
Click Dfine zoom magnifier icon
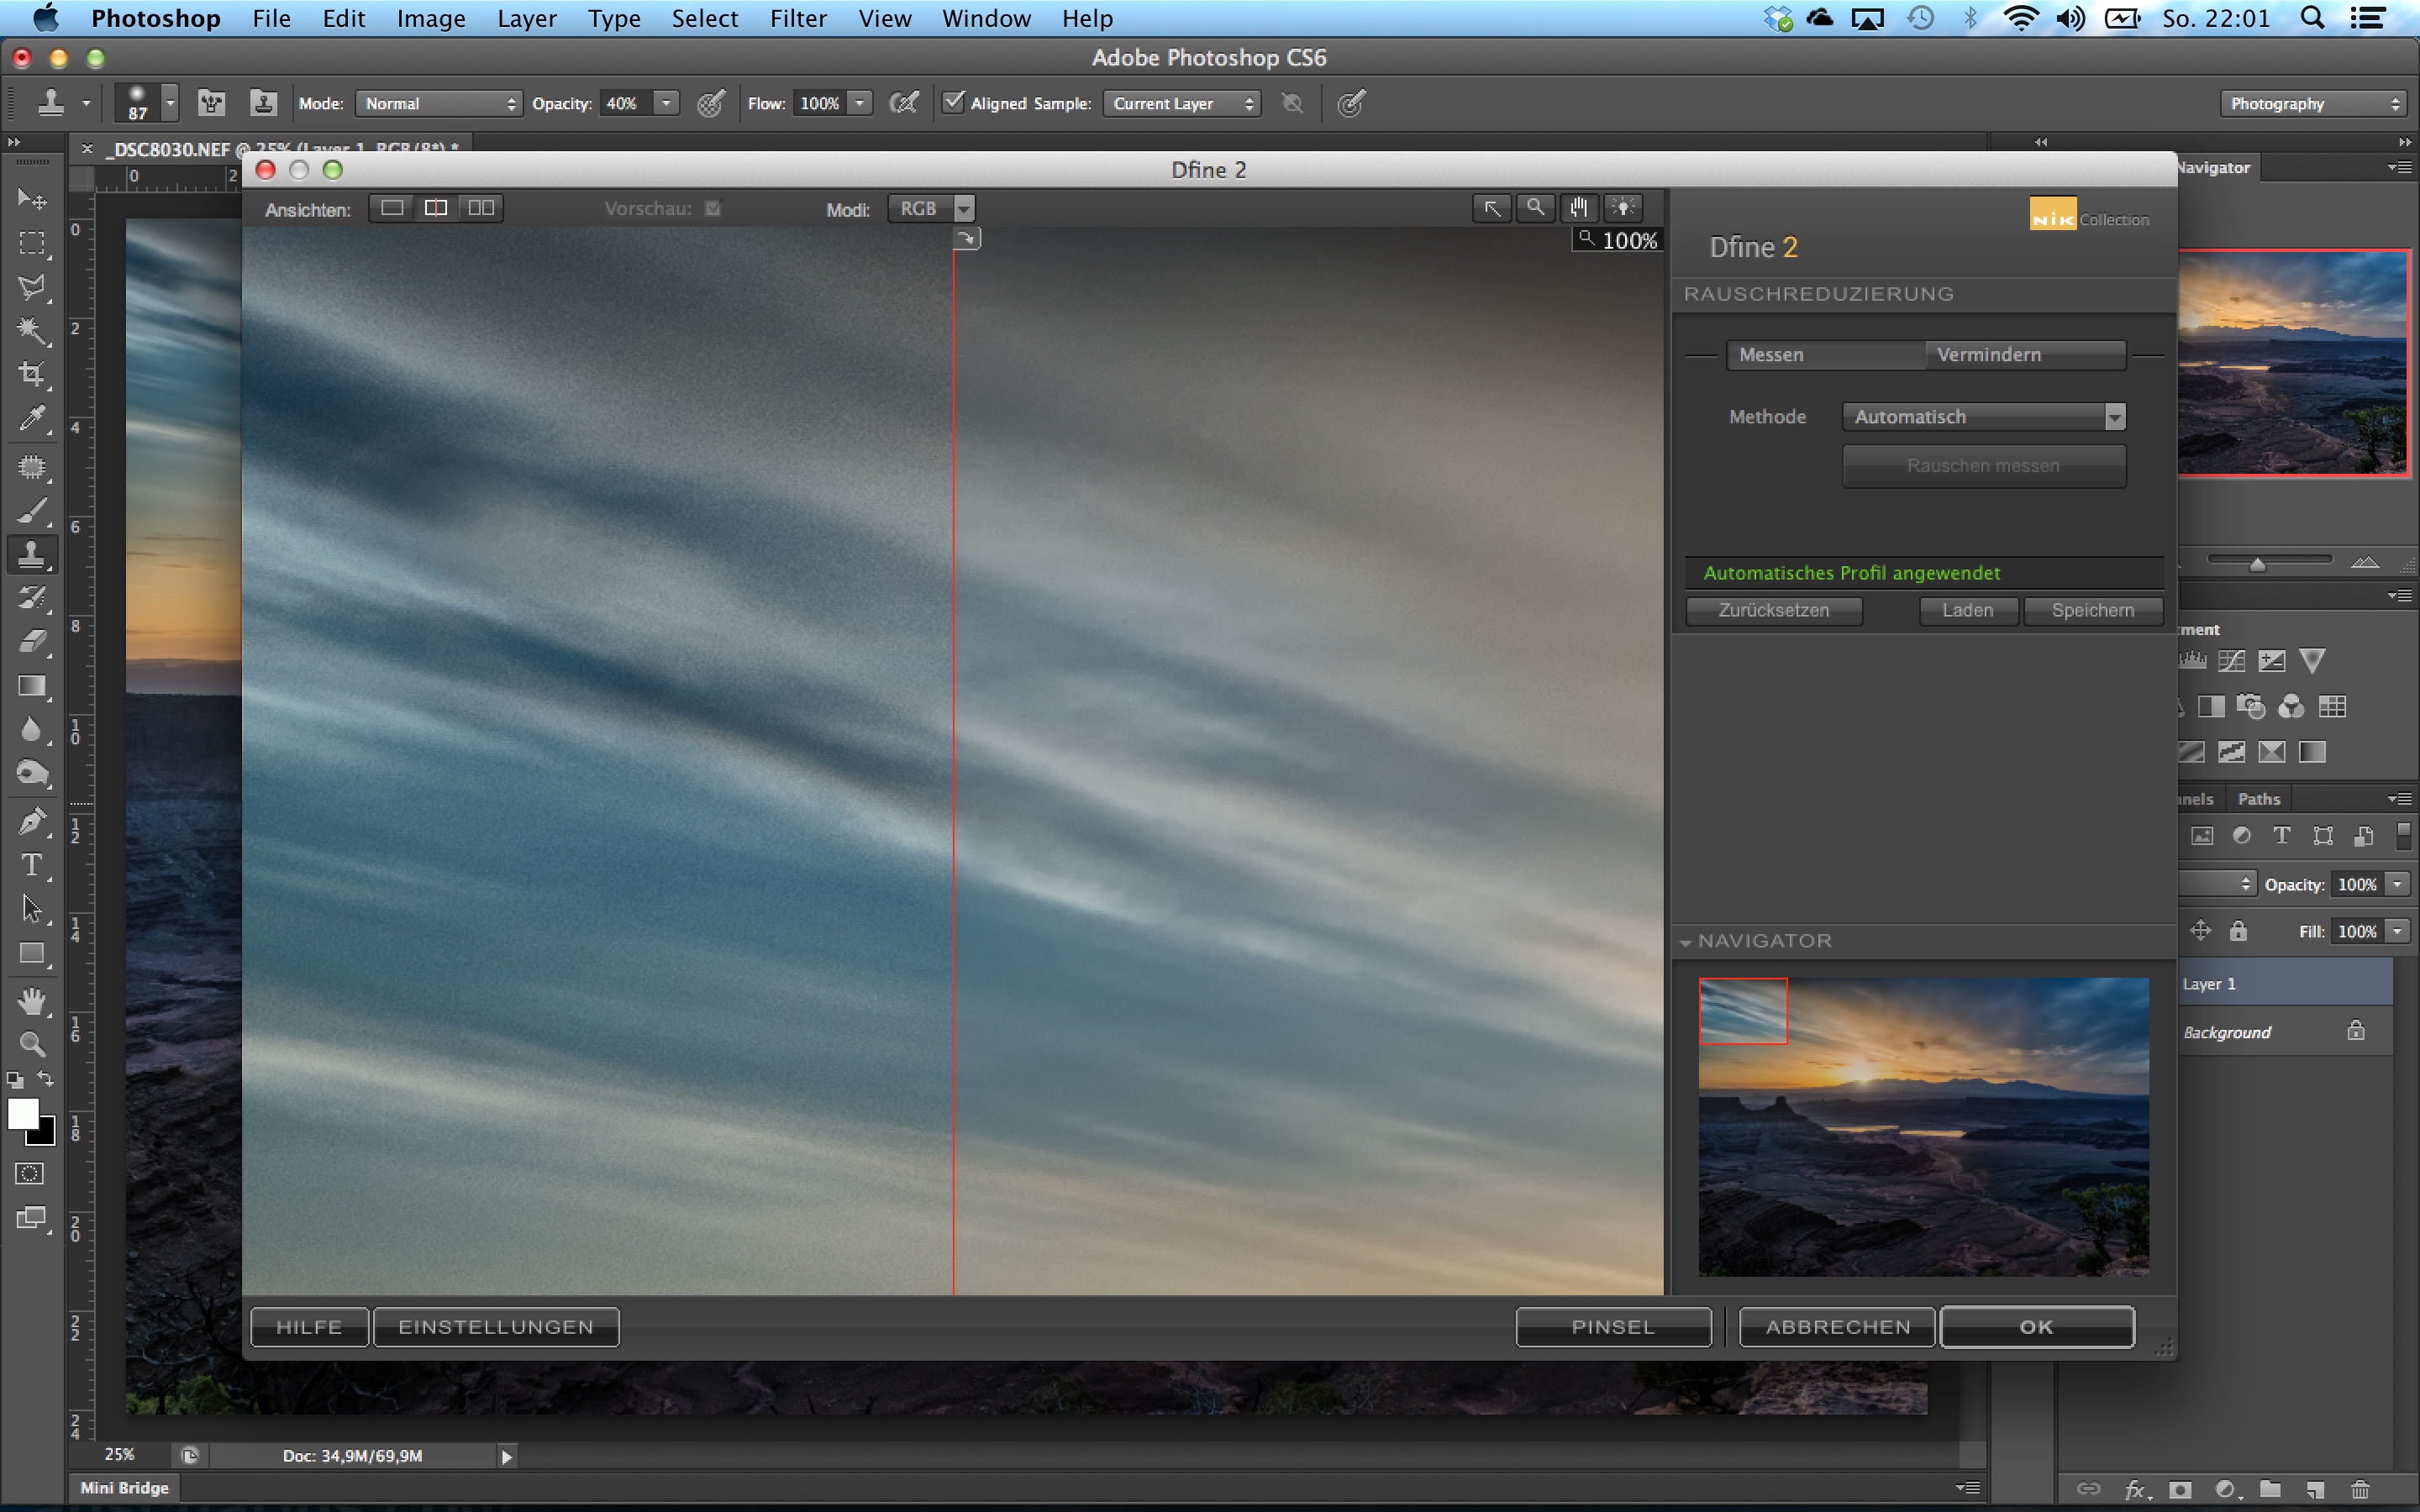click(1535, 208)
